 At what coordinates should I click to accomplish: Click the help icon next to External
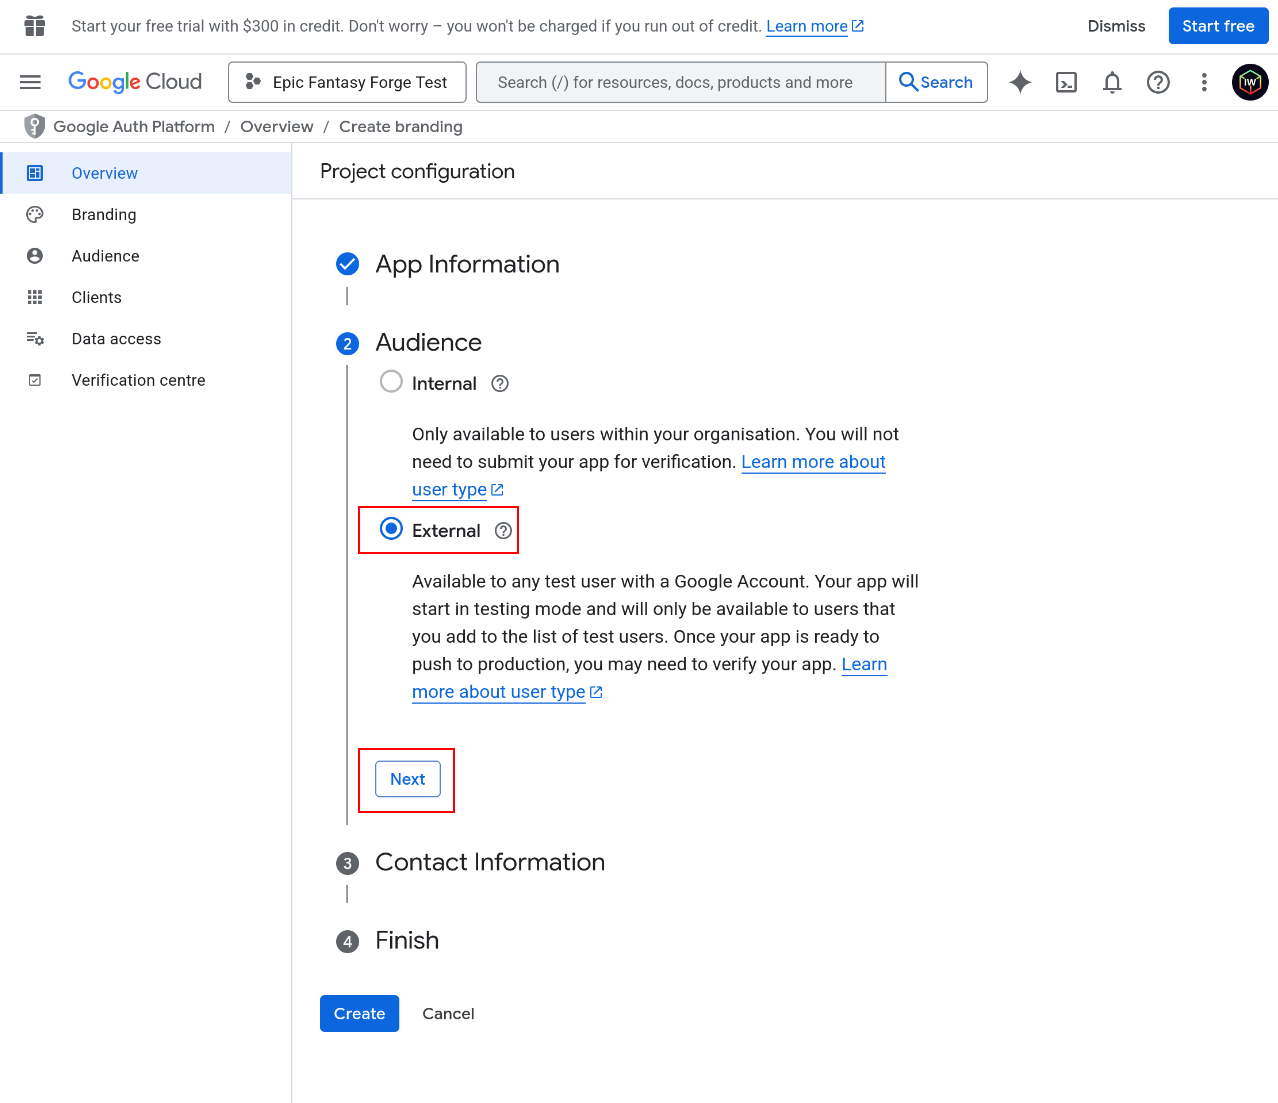(x=503, y=530)
